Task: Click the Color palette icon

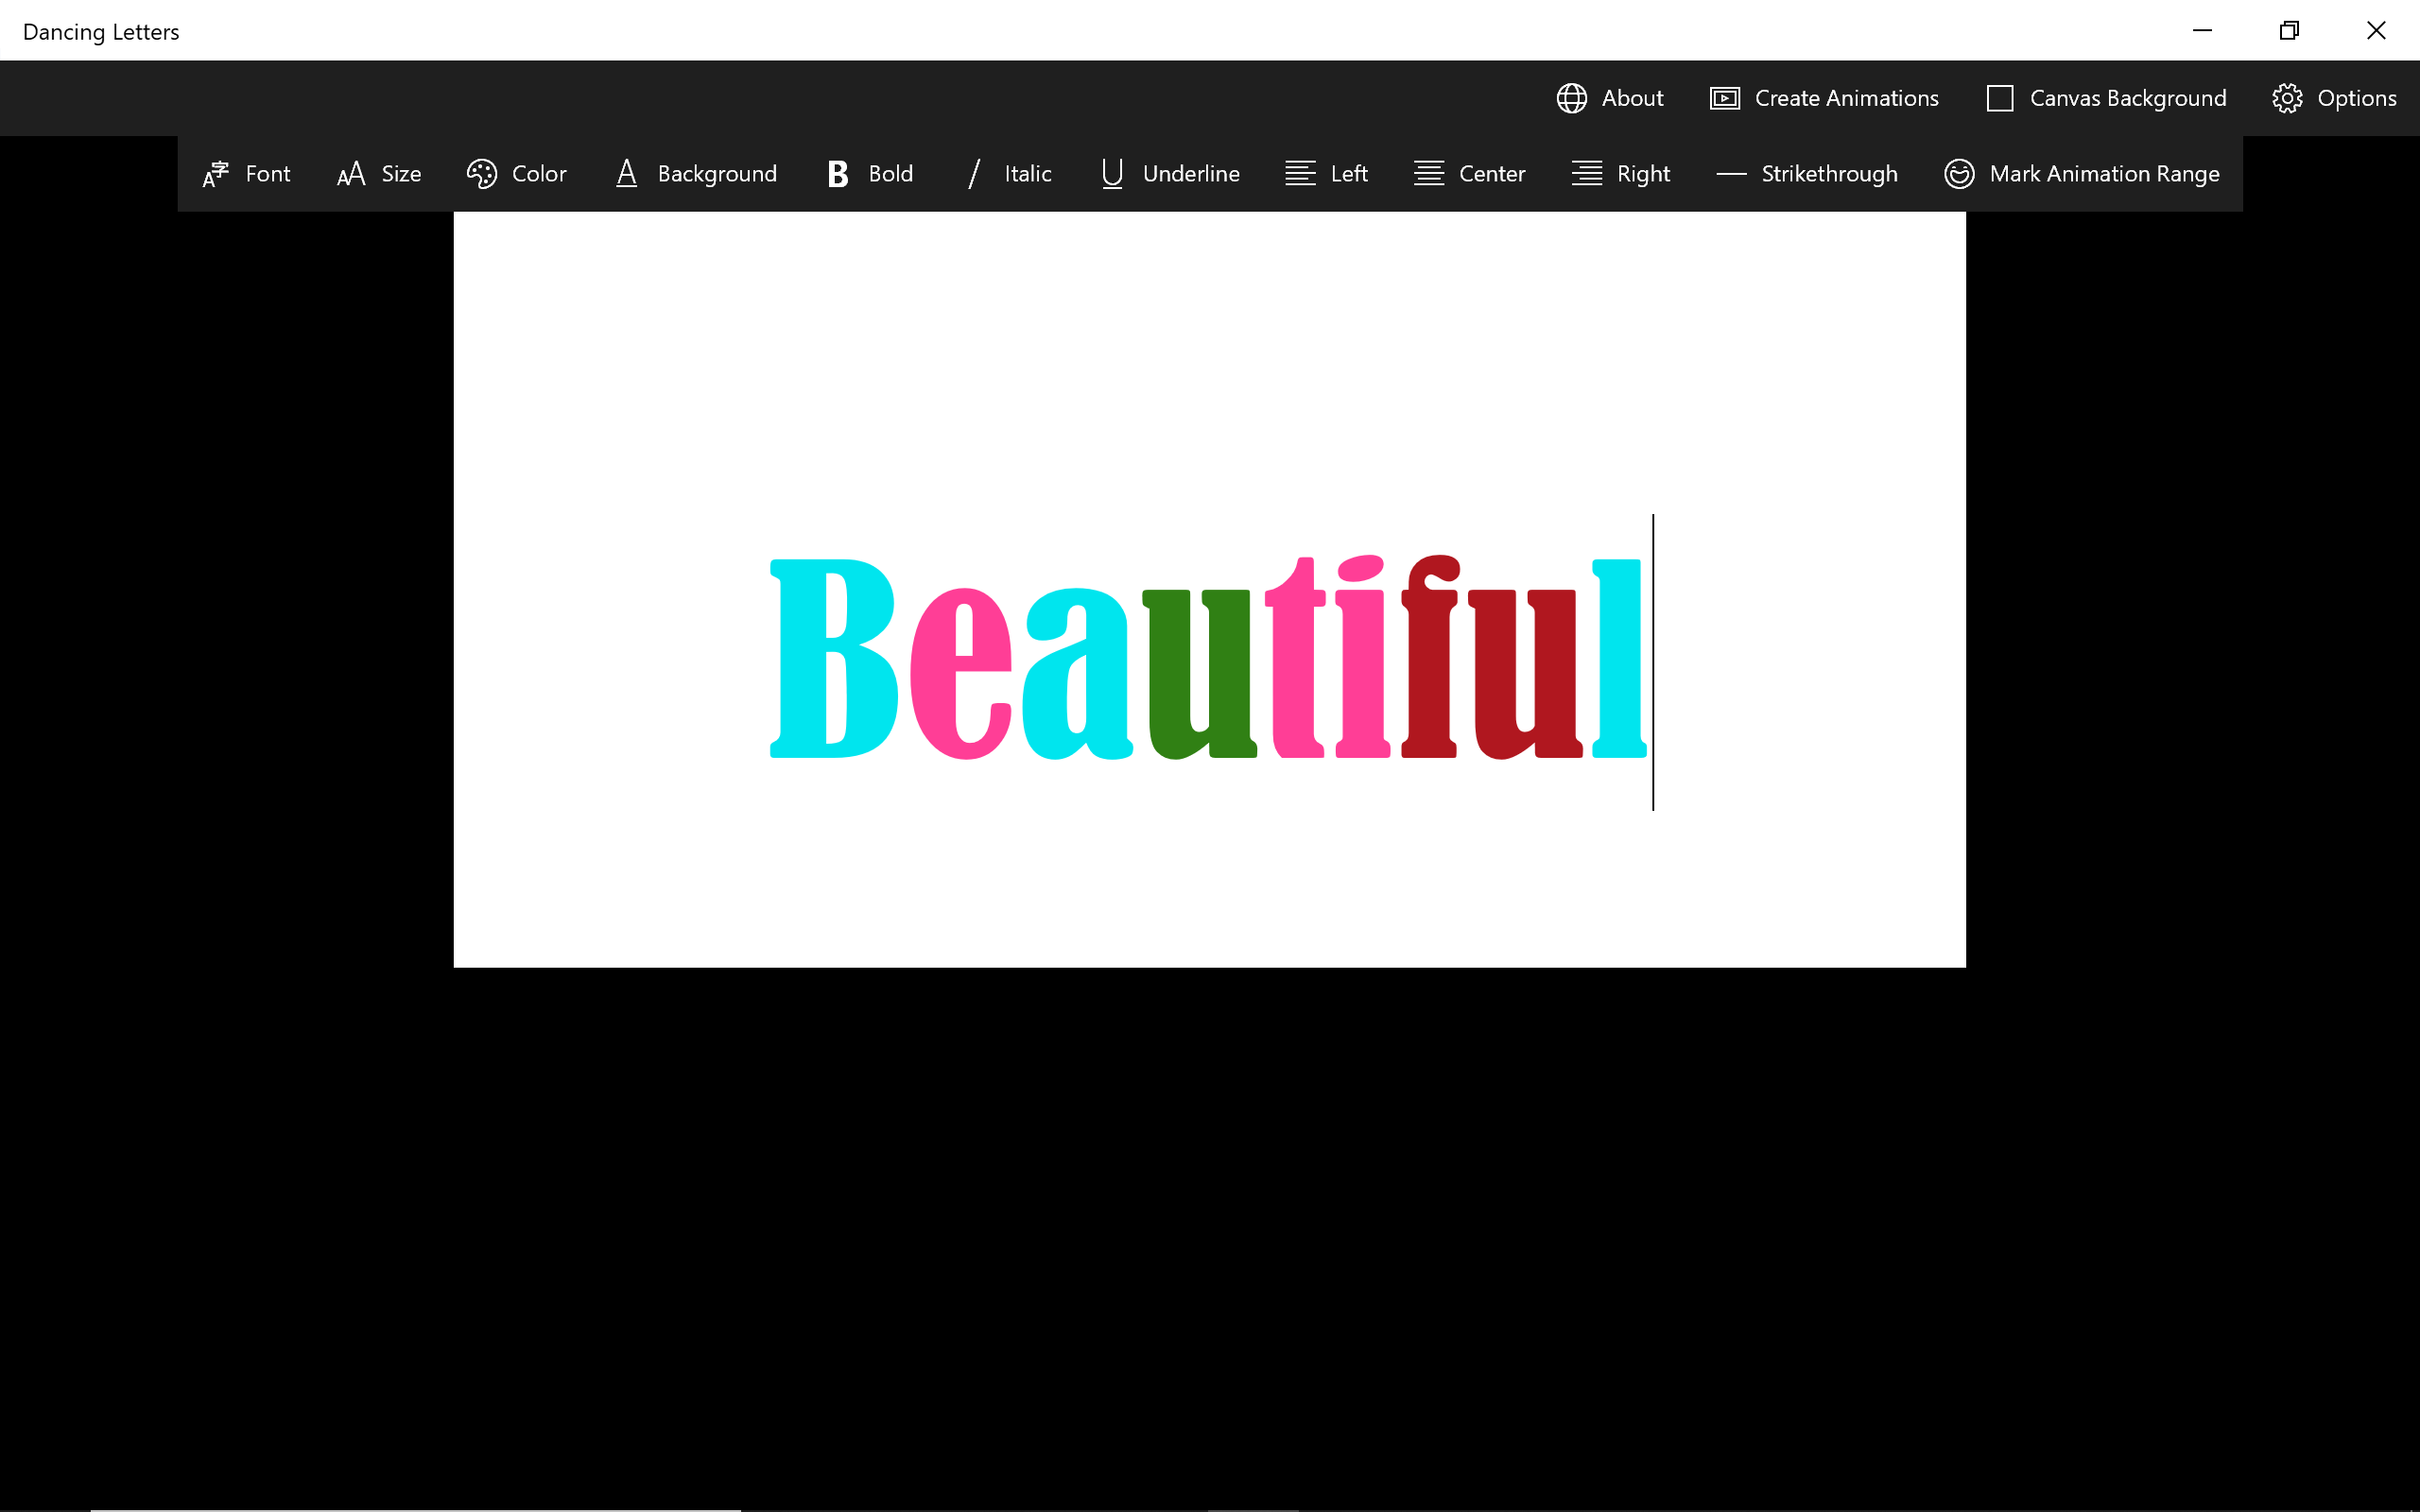Action: tap(482, 174)
